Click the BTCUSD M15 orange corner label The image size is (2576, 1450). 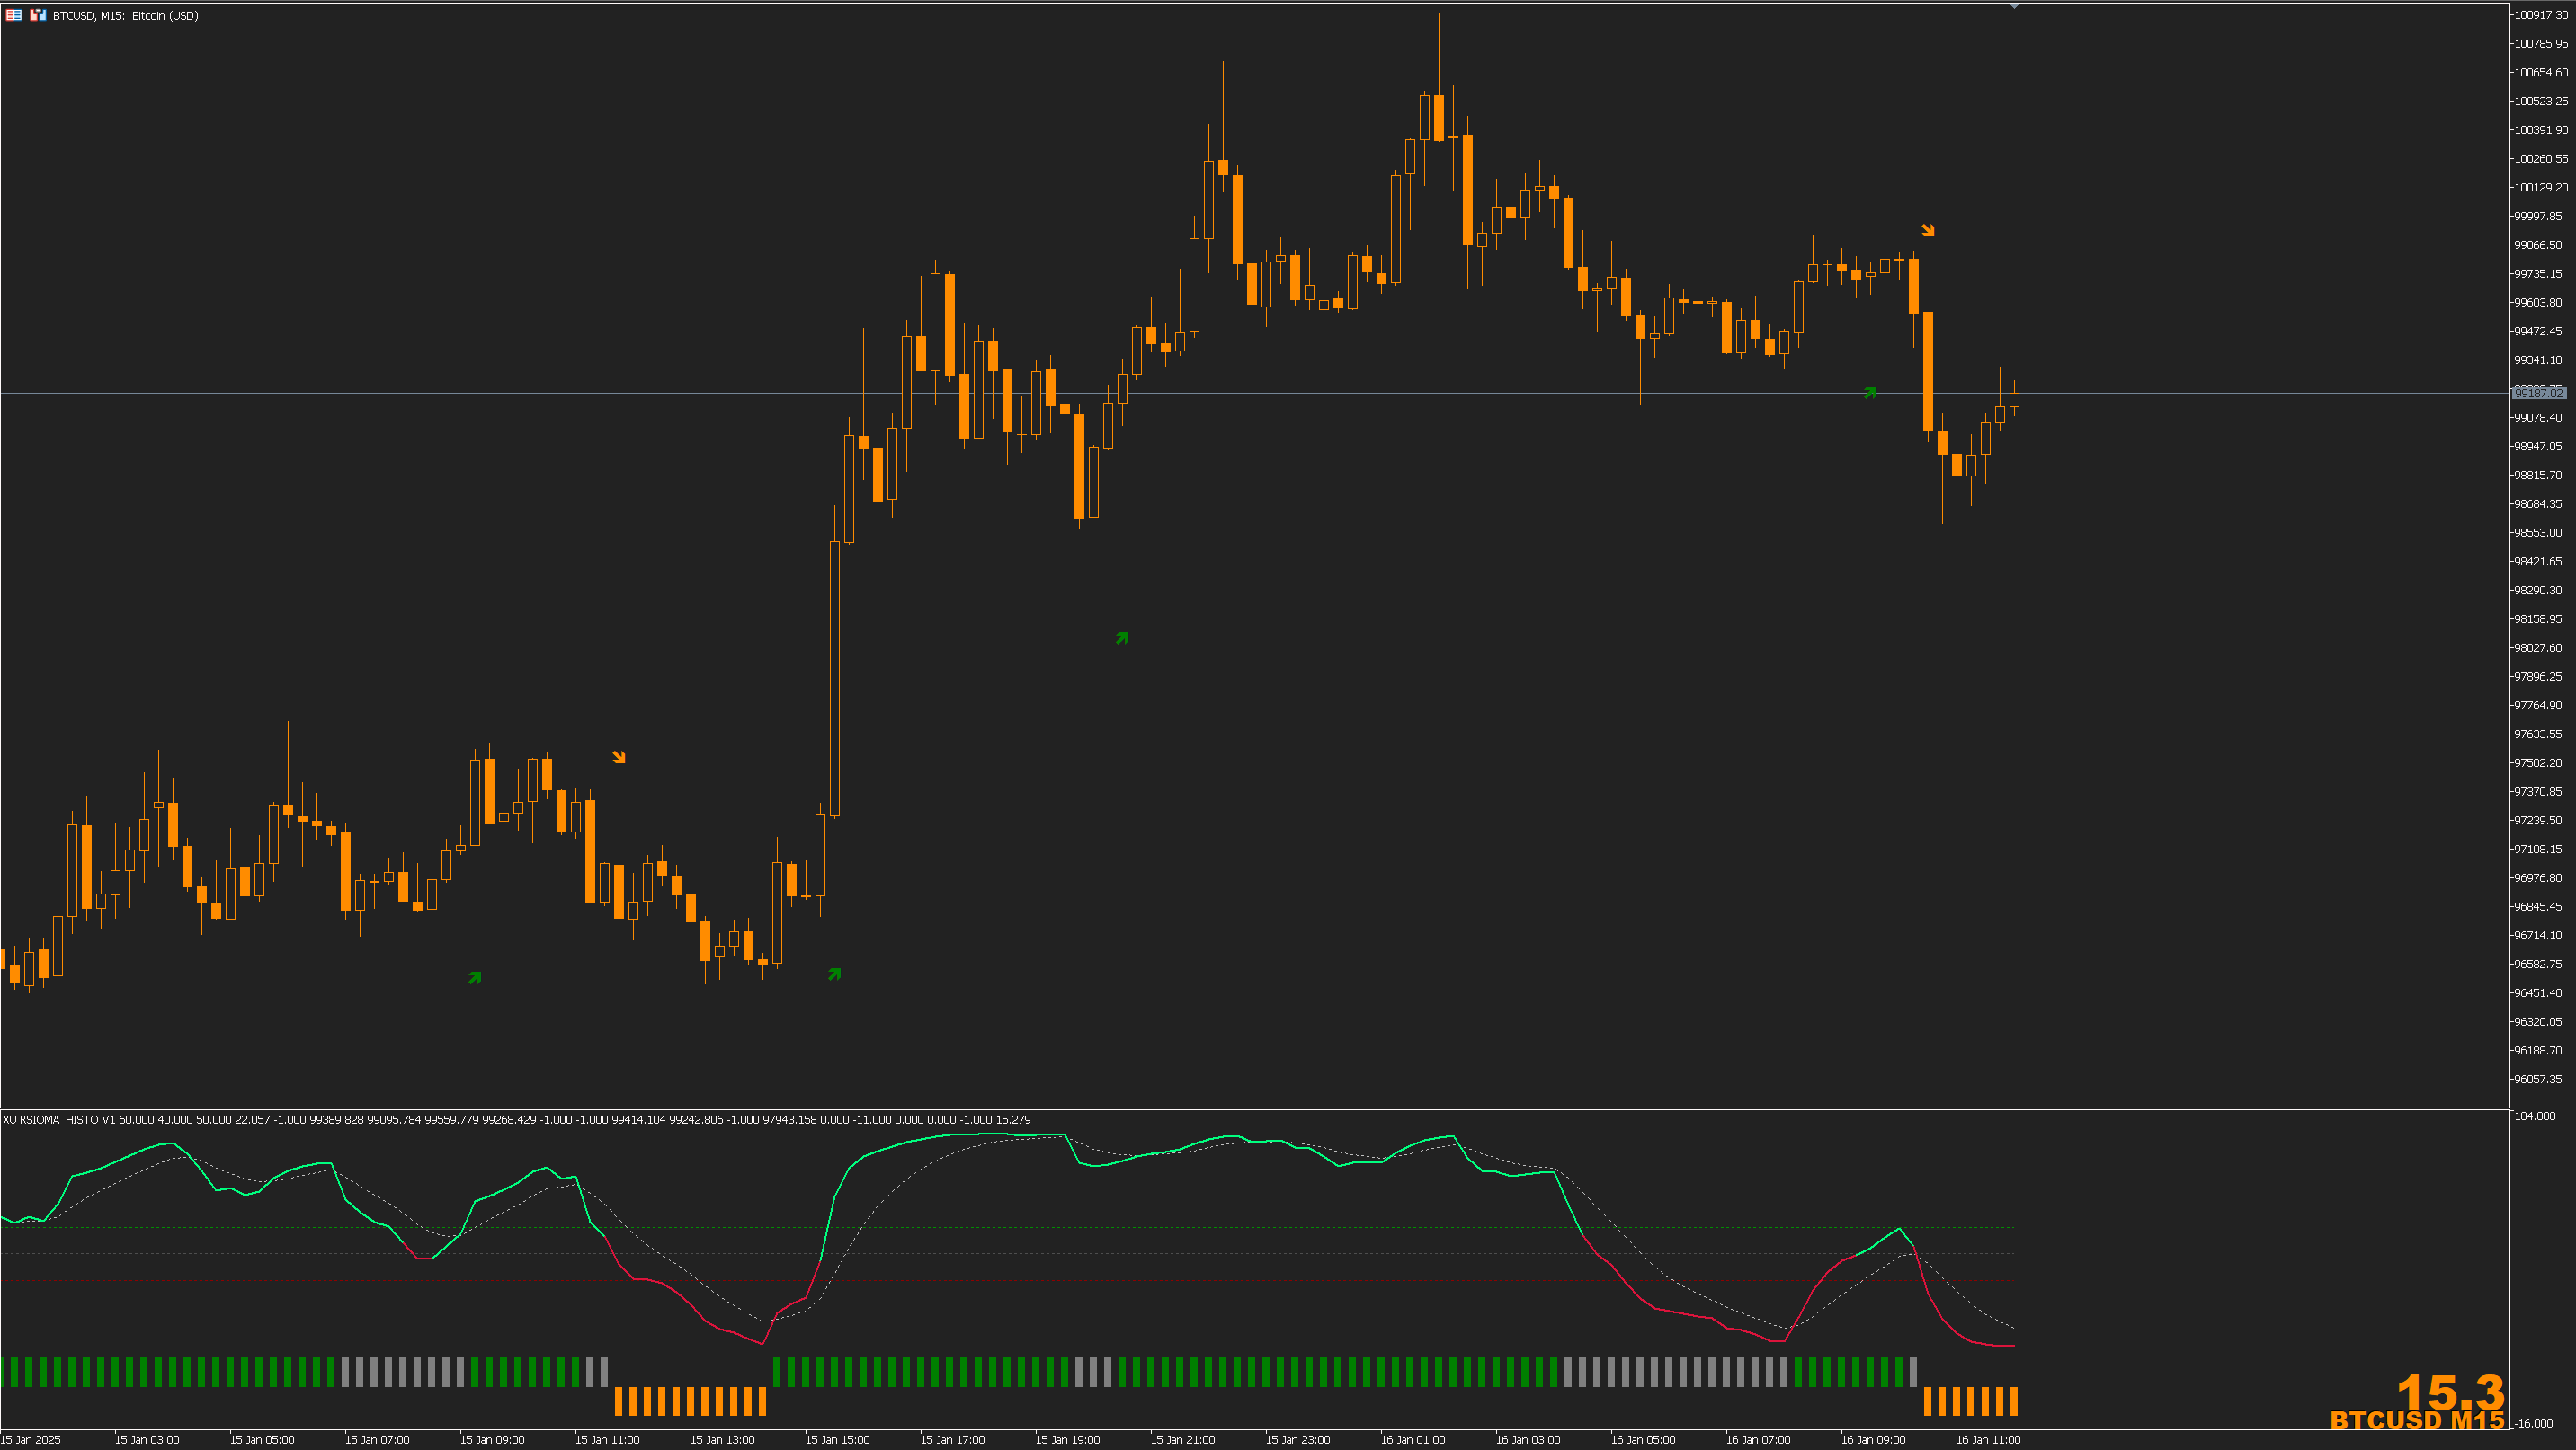pos(2416,1421)
